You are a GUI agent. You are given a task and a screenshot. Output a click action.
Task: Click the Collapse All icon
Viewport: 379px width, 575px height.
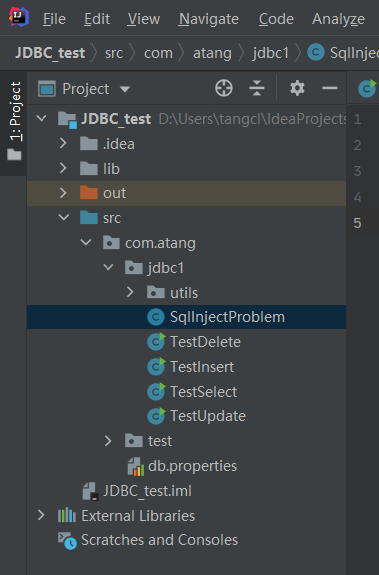click(x=257, y=88)
